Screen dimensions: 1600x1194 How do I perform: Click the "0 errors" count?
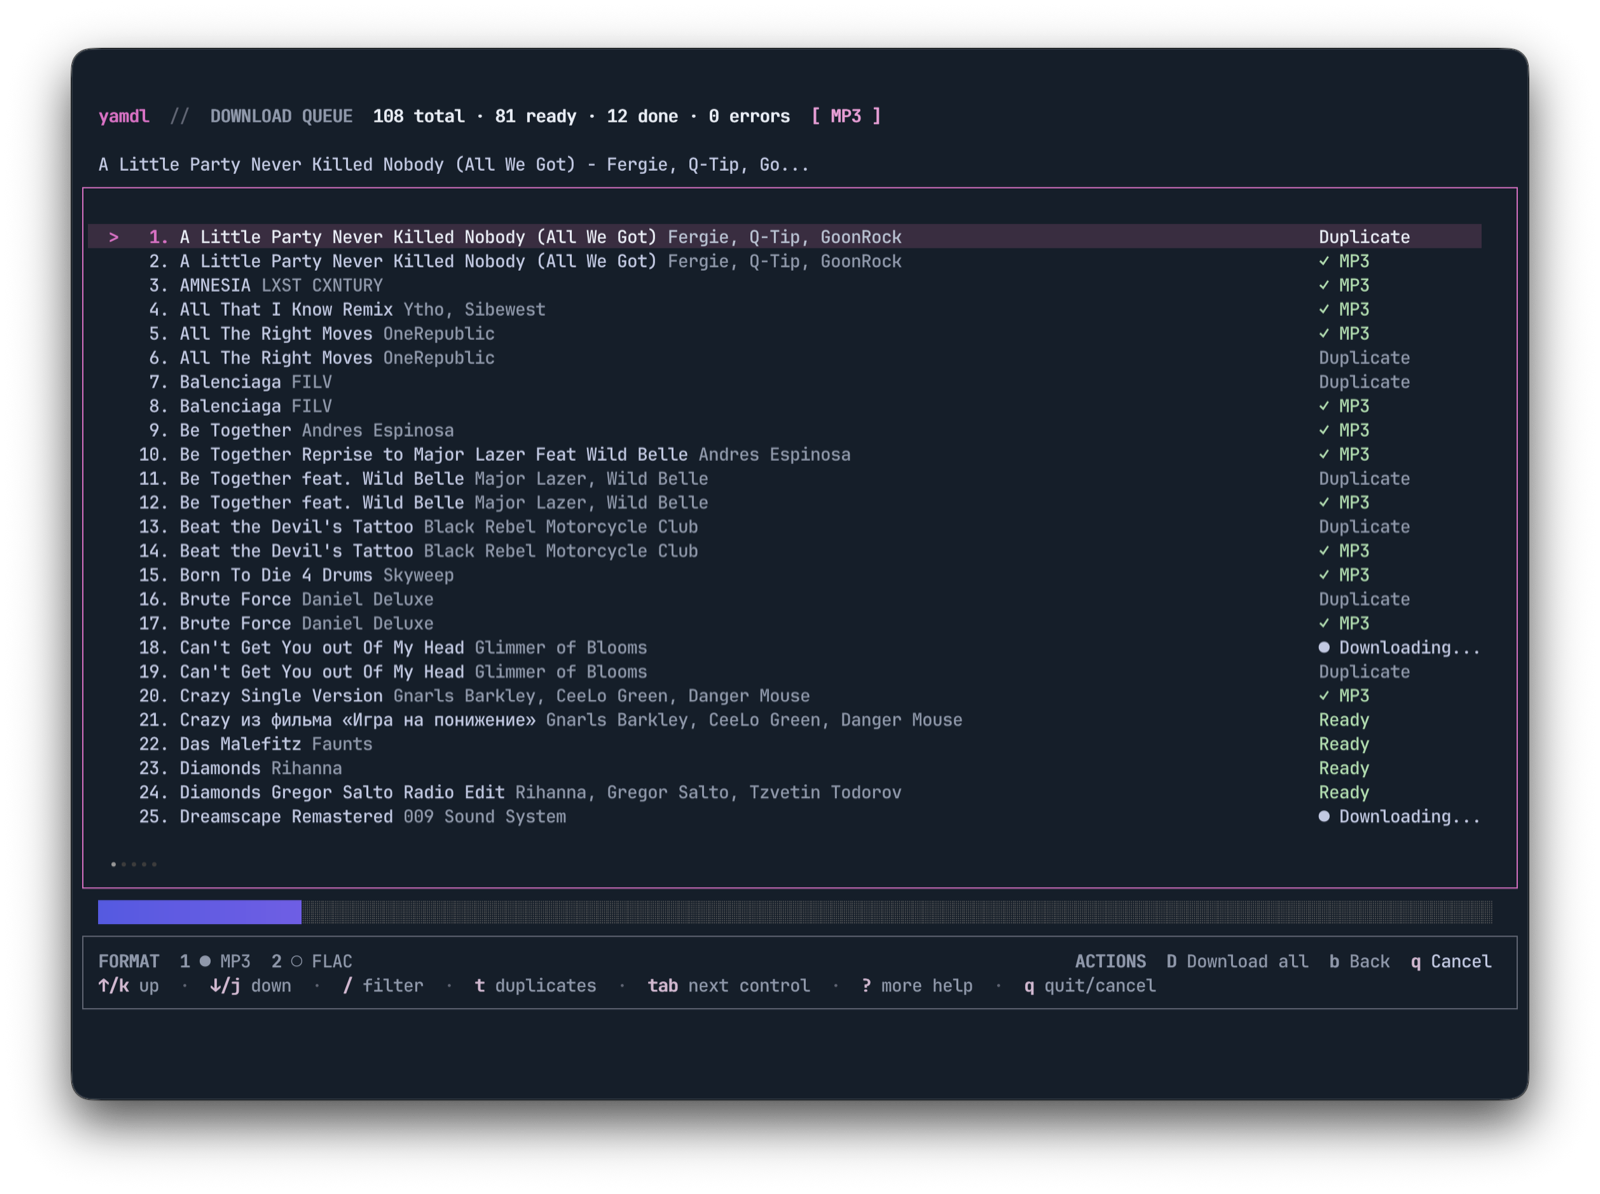[x=749, y=116]
